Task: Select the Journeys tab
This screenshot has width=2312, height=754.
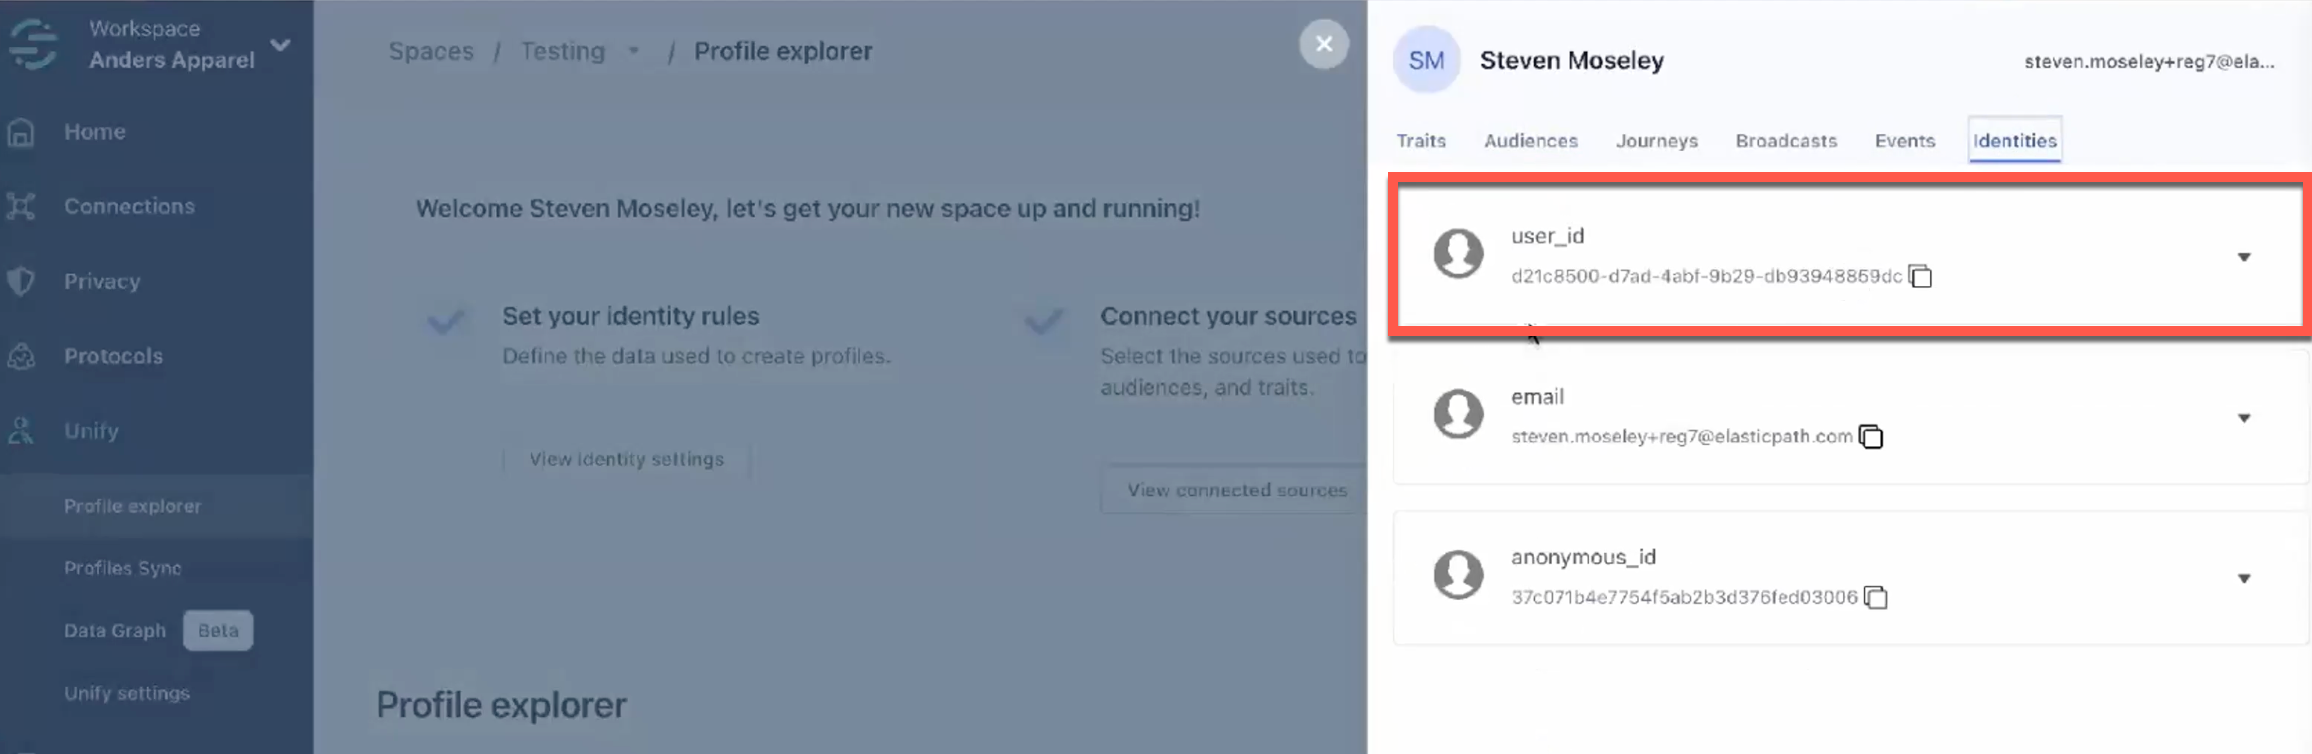Action: (1656, 141)
